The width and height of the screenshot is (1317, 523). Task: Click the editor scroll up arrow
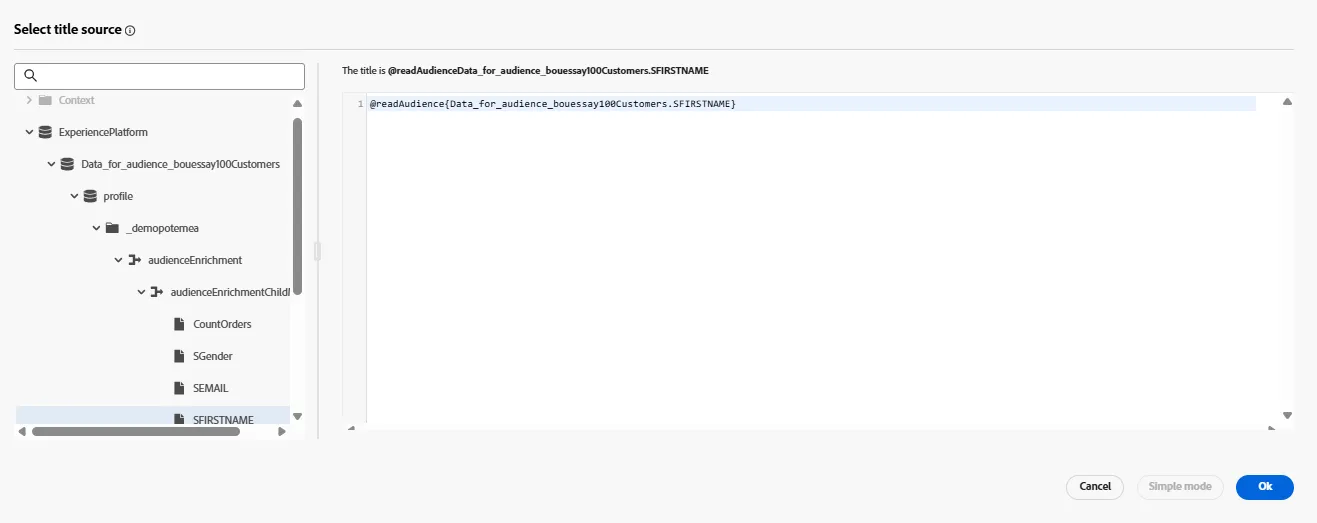[1287, 102]
